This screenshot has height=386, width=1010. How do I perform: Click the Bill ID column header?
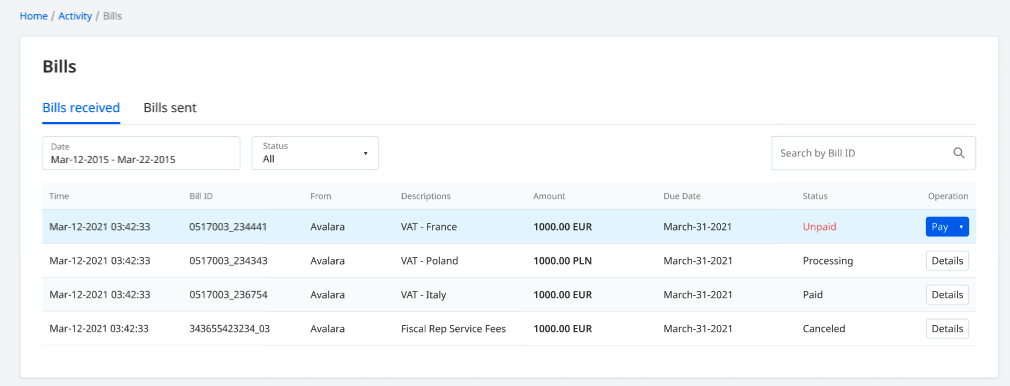201,196
